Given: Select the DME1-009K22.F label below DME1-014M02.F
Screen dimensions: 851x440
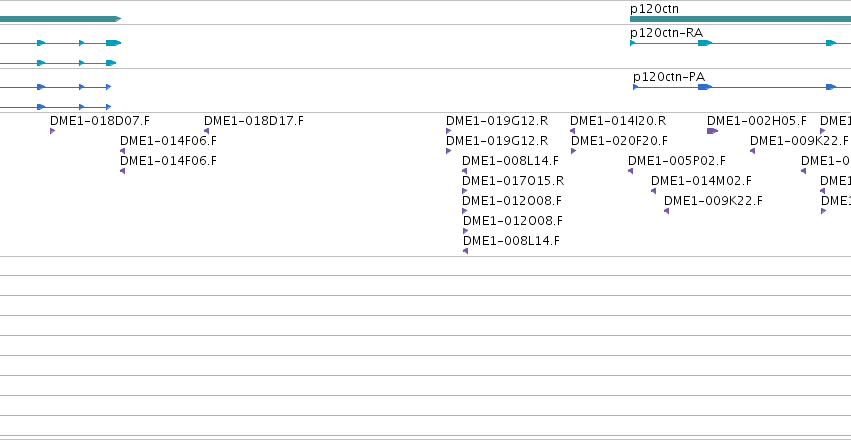Looking at the screenshot, I should [713, 201].
